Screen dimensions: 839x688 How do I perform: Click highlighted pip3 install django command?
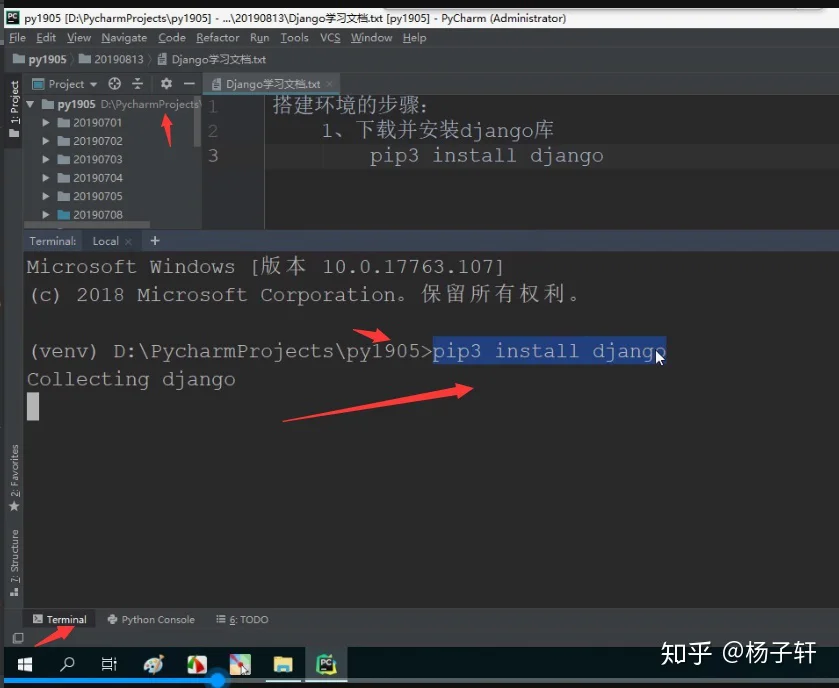click(x=549, y=351)
